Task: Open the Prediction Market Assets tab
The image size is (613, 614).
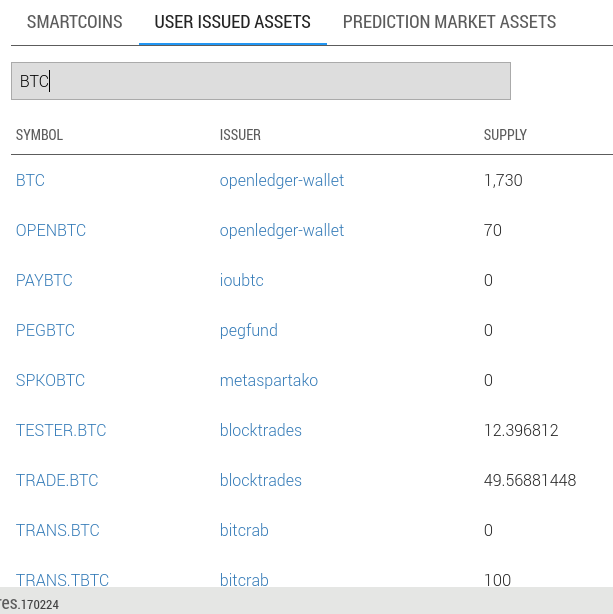Action: pyautogui.click(x=449, y=22)
